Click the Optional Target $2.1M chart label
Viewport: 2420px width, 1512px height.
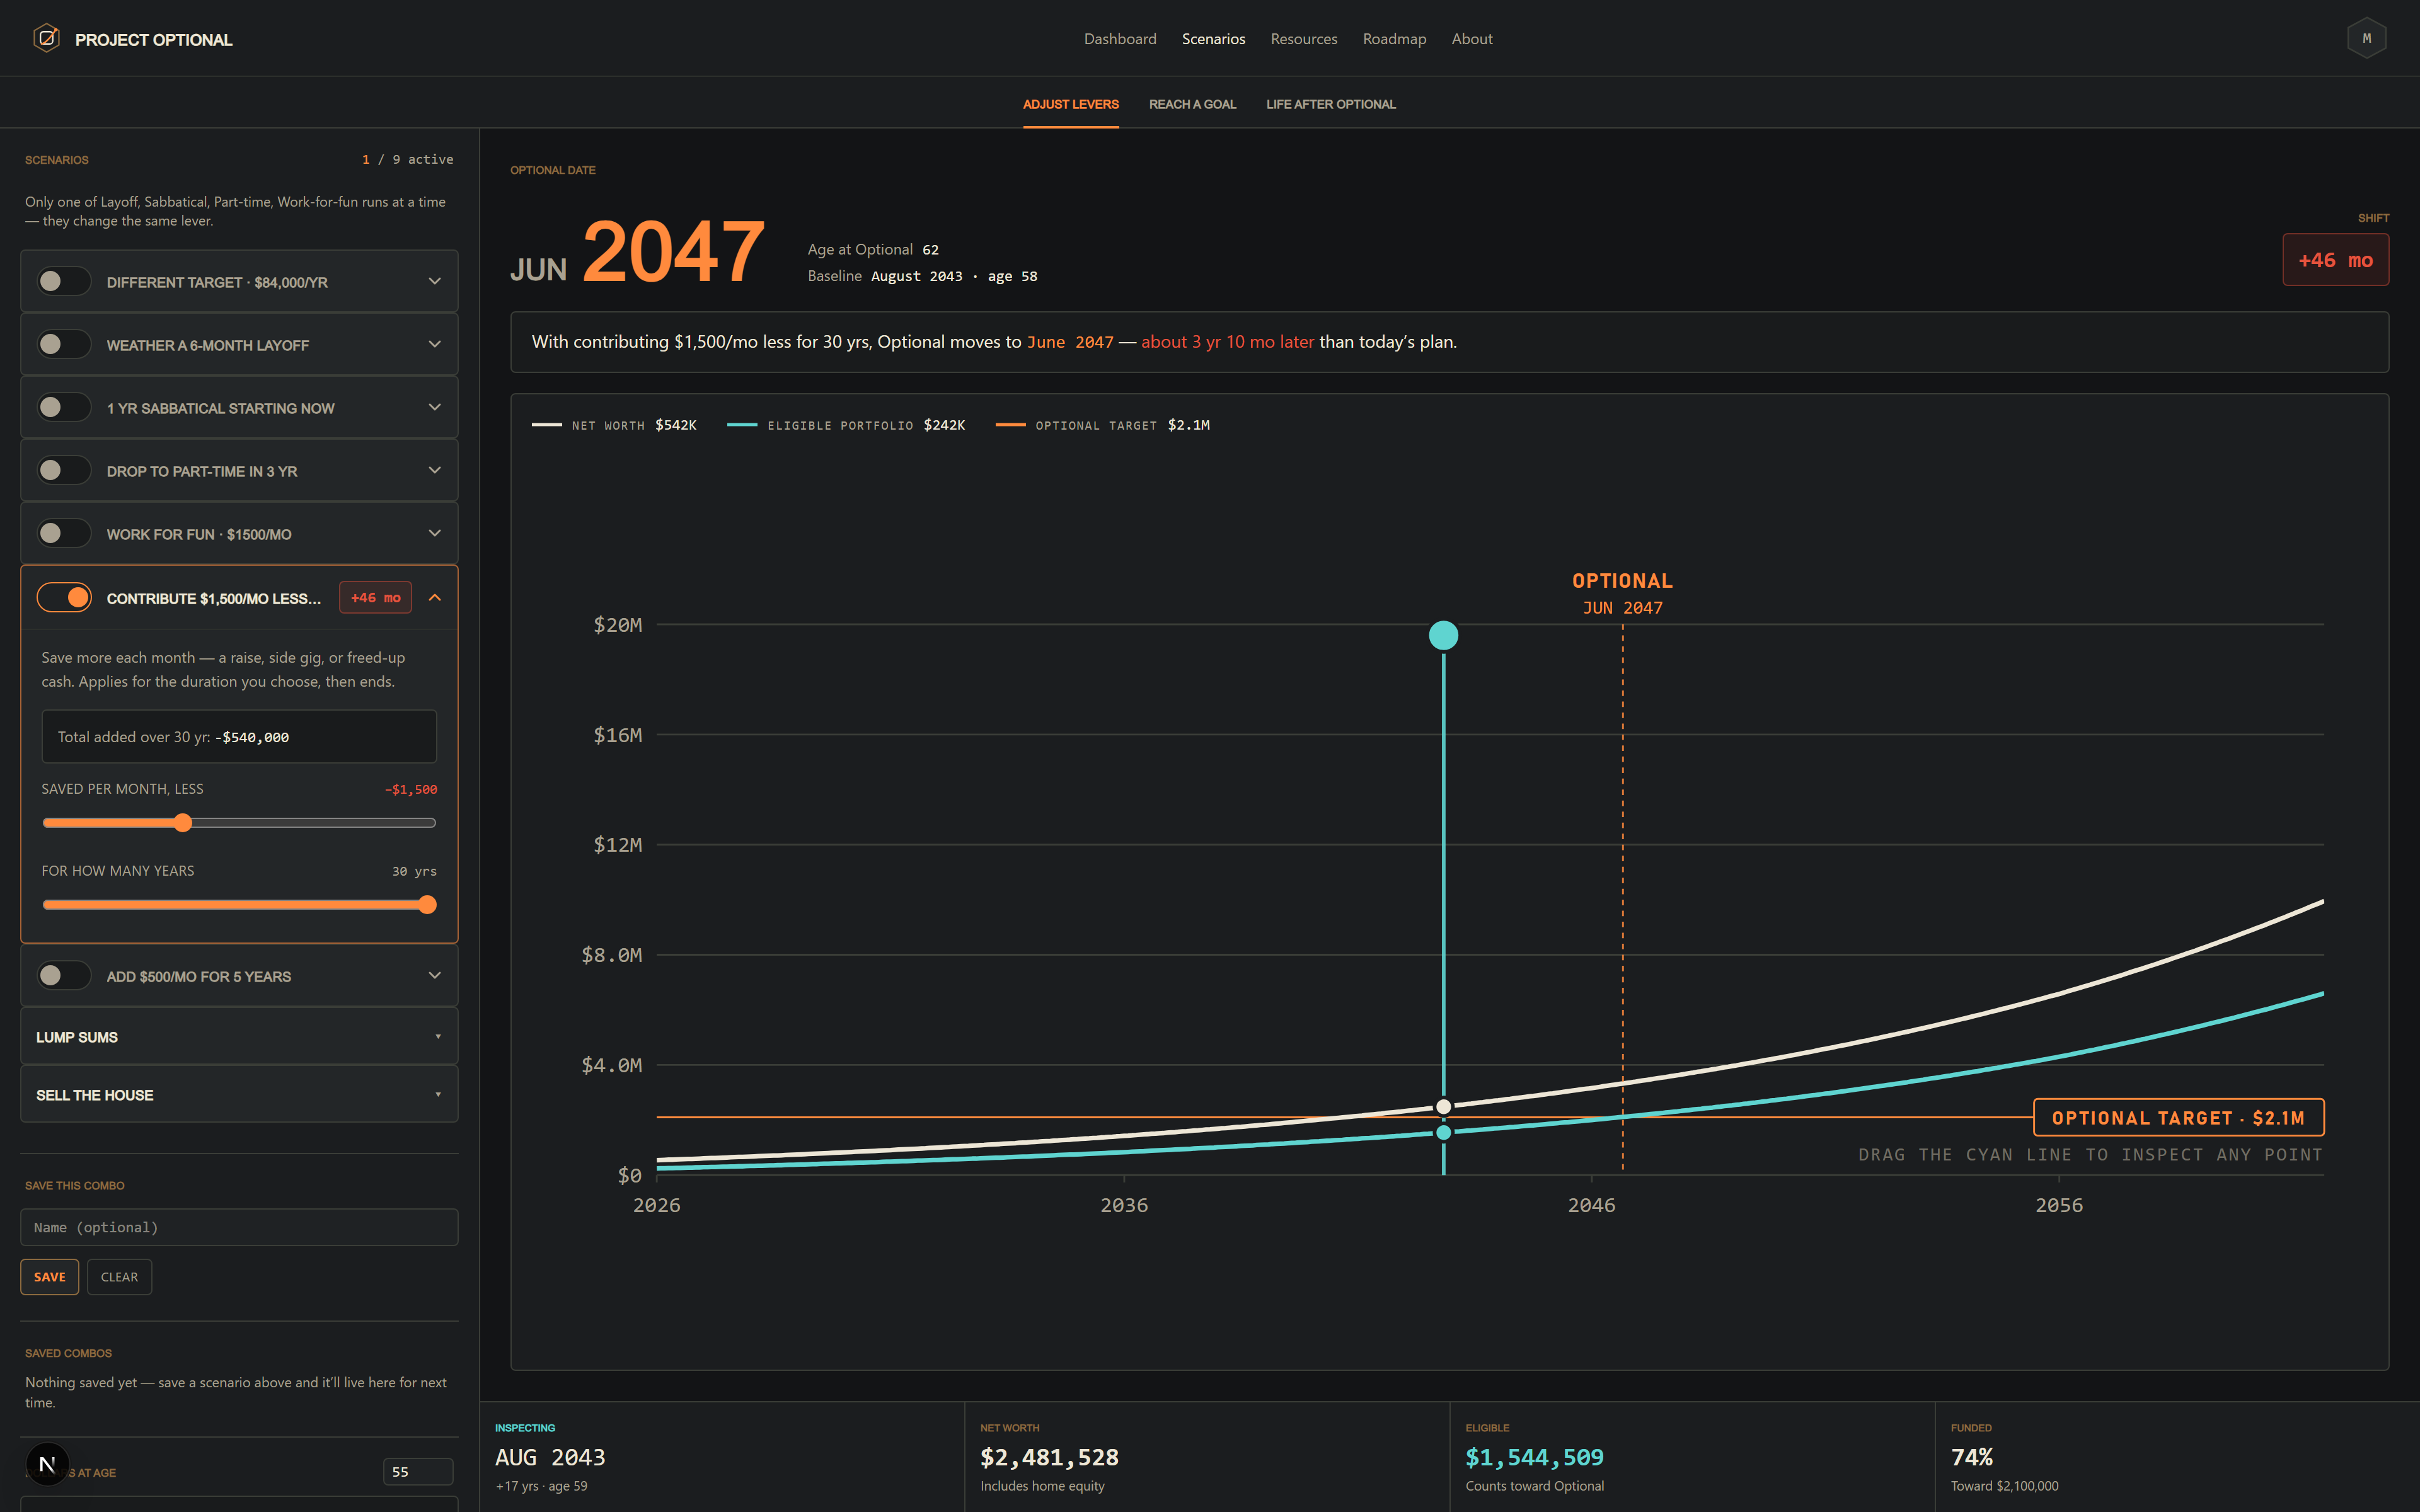[2178, 1118]
